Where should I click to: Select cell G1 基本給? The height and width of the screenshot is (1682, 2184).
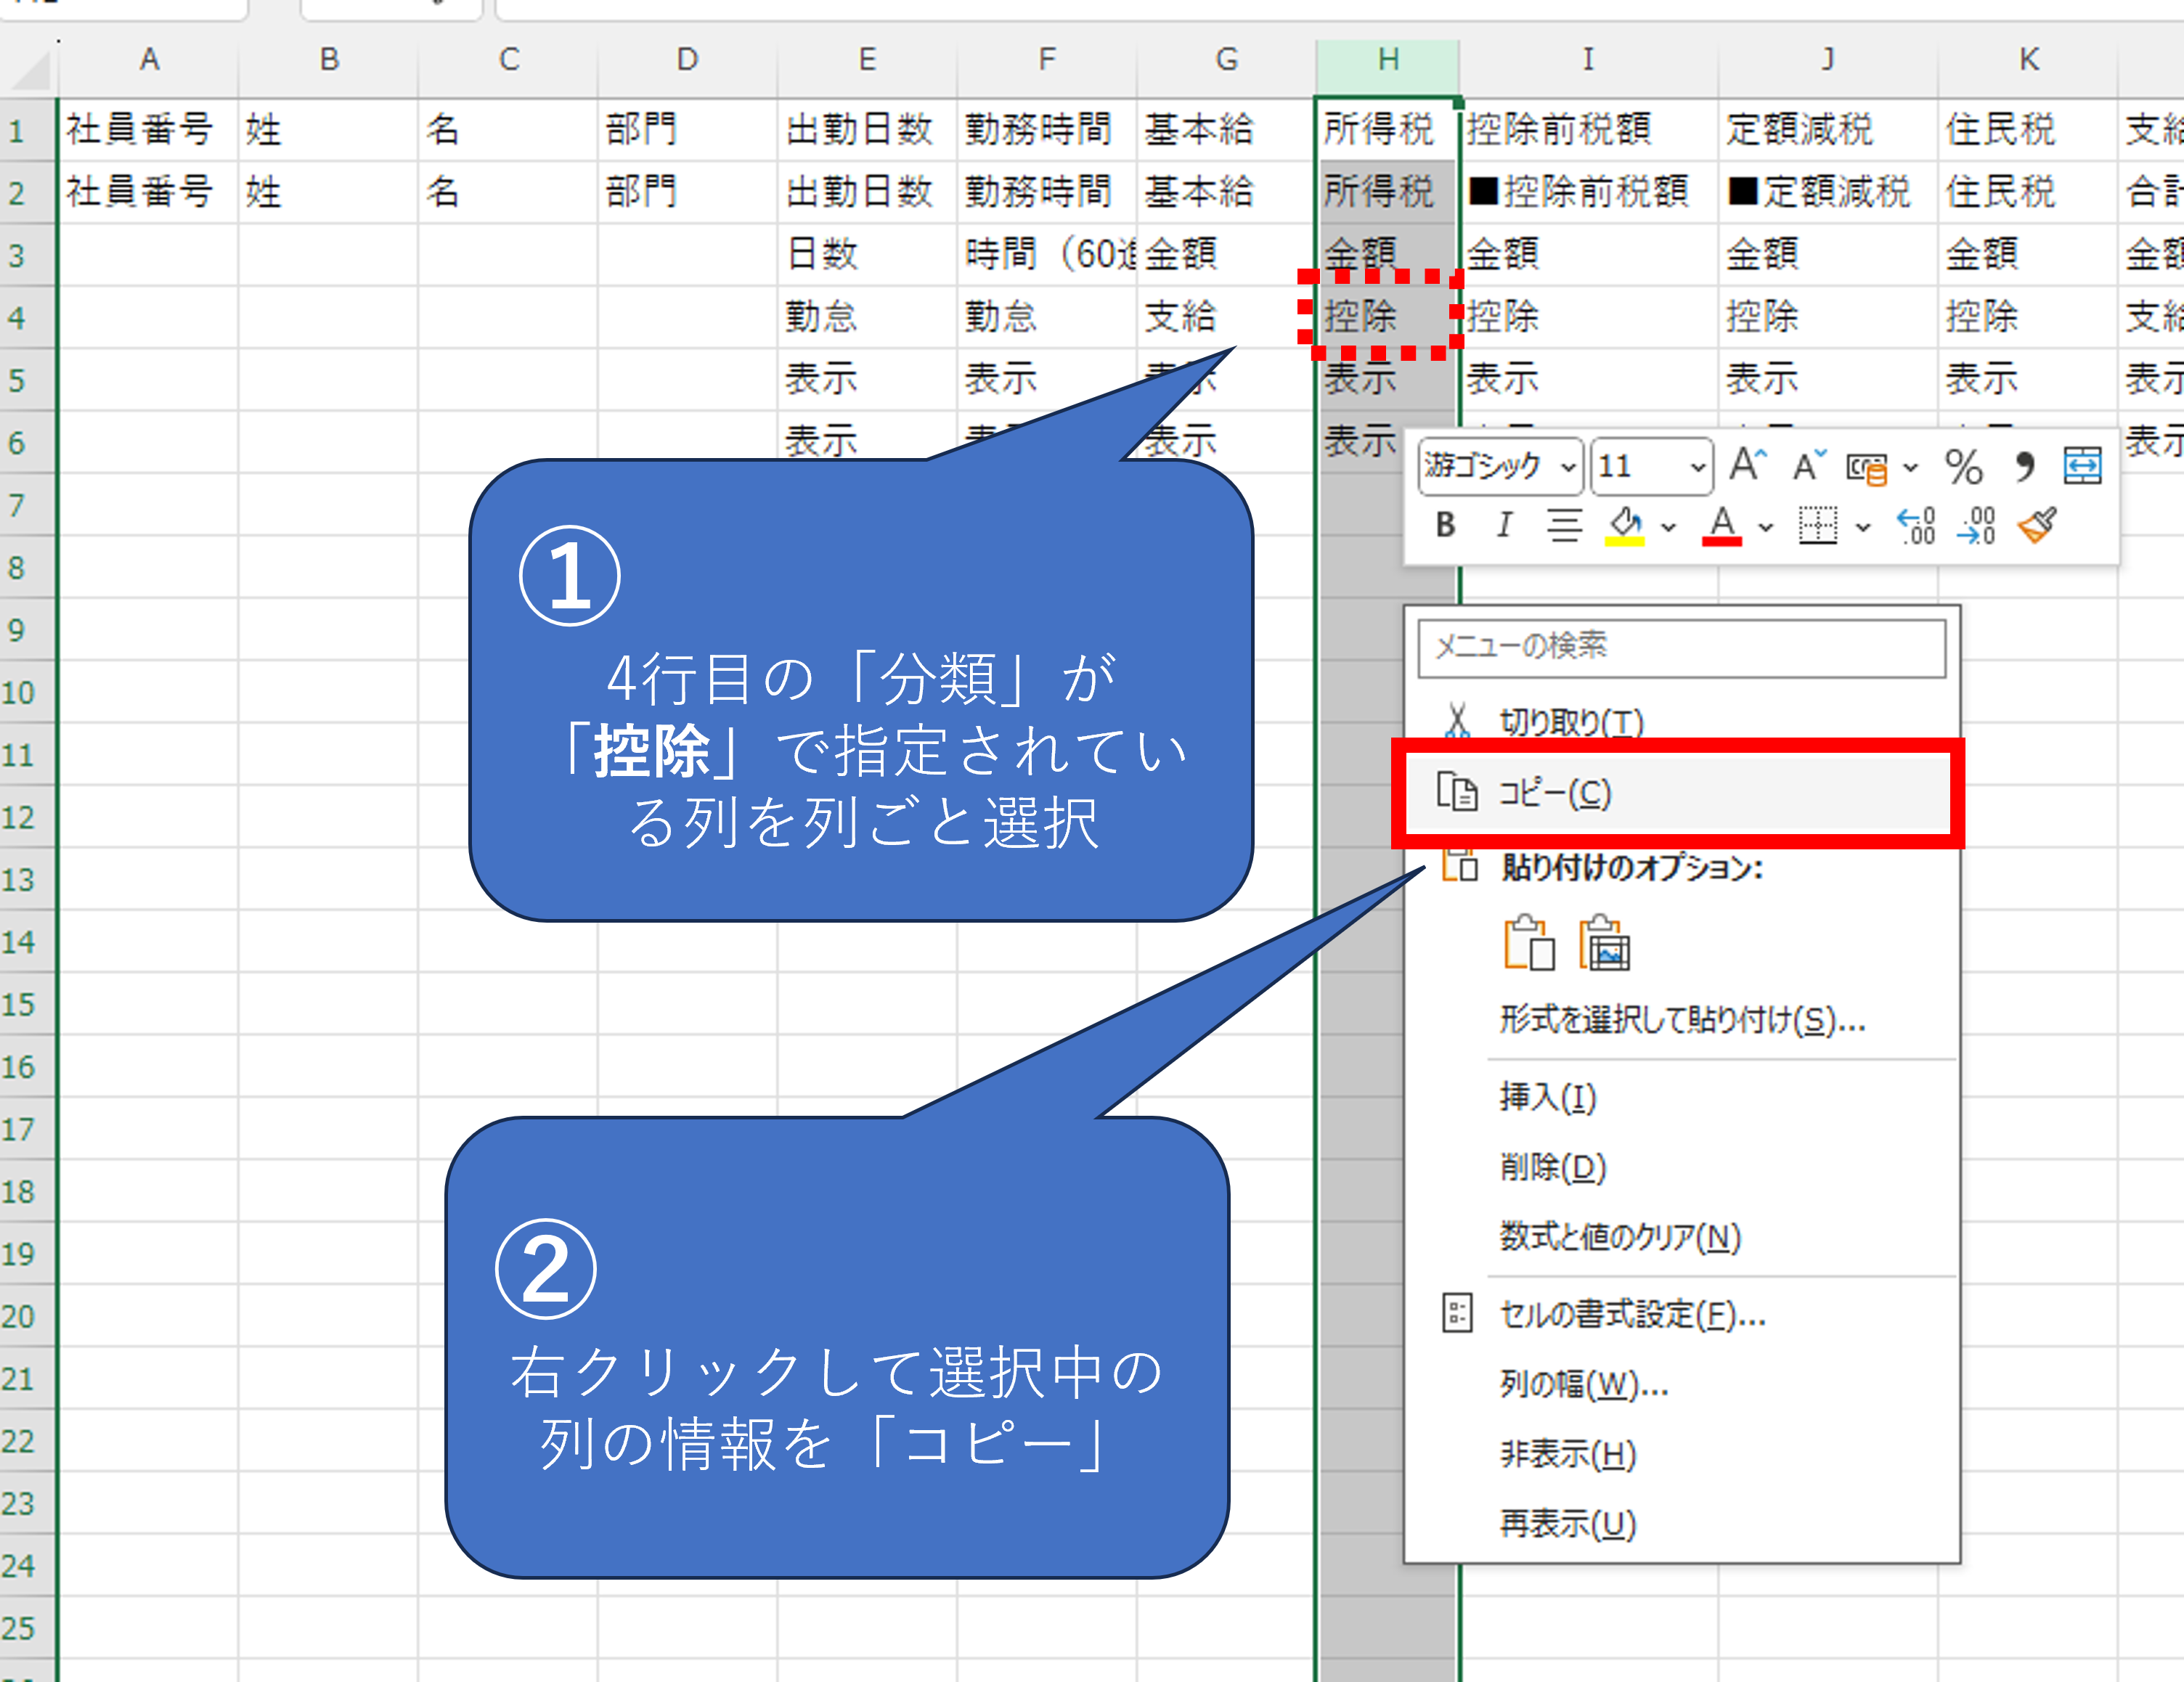1226,130
